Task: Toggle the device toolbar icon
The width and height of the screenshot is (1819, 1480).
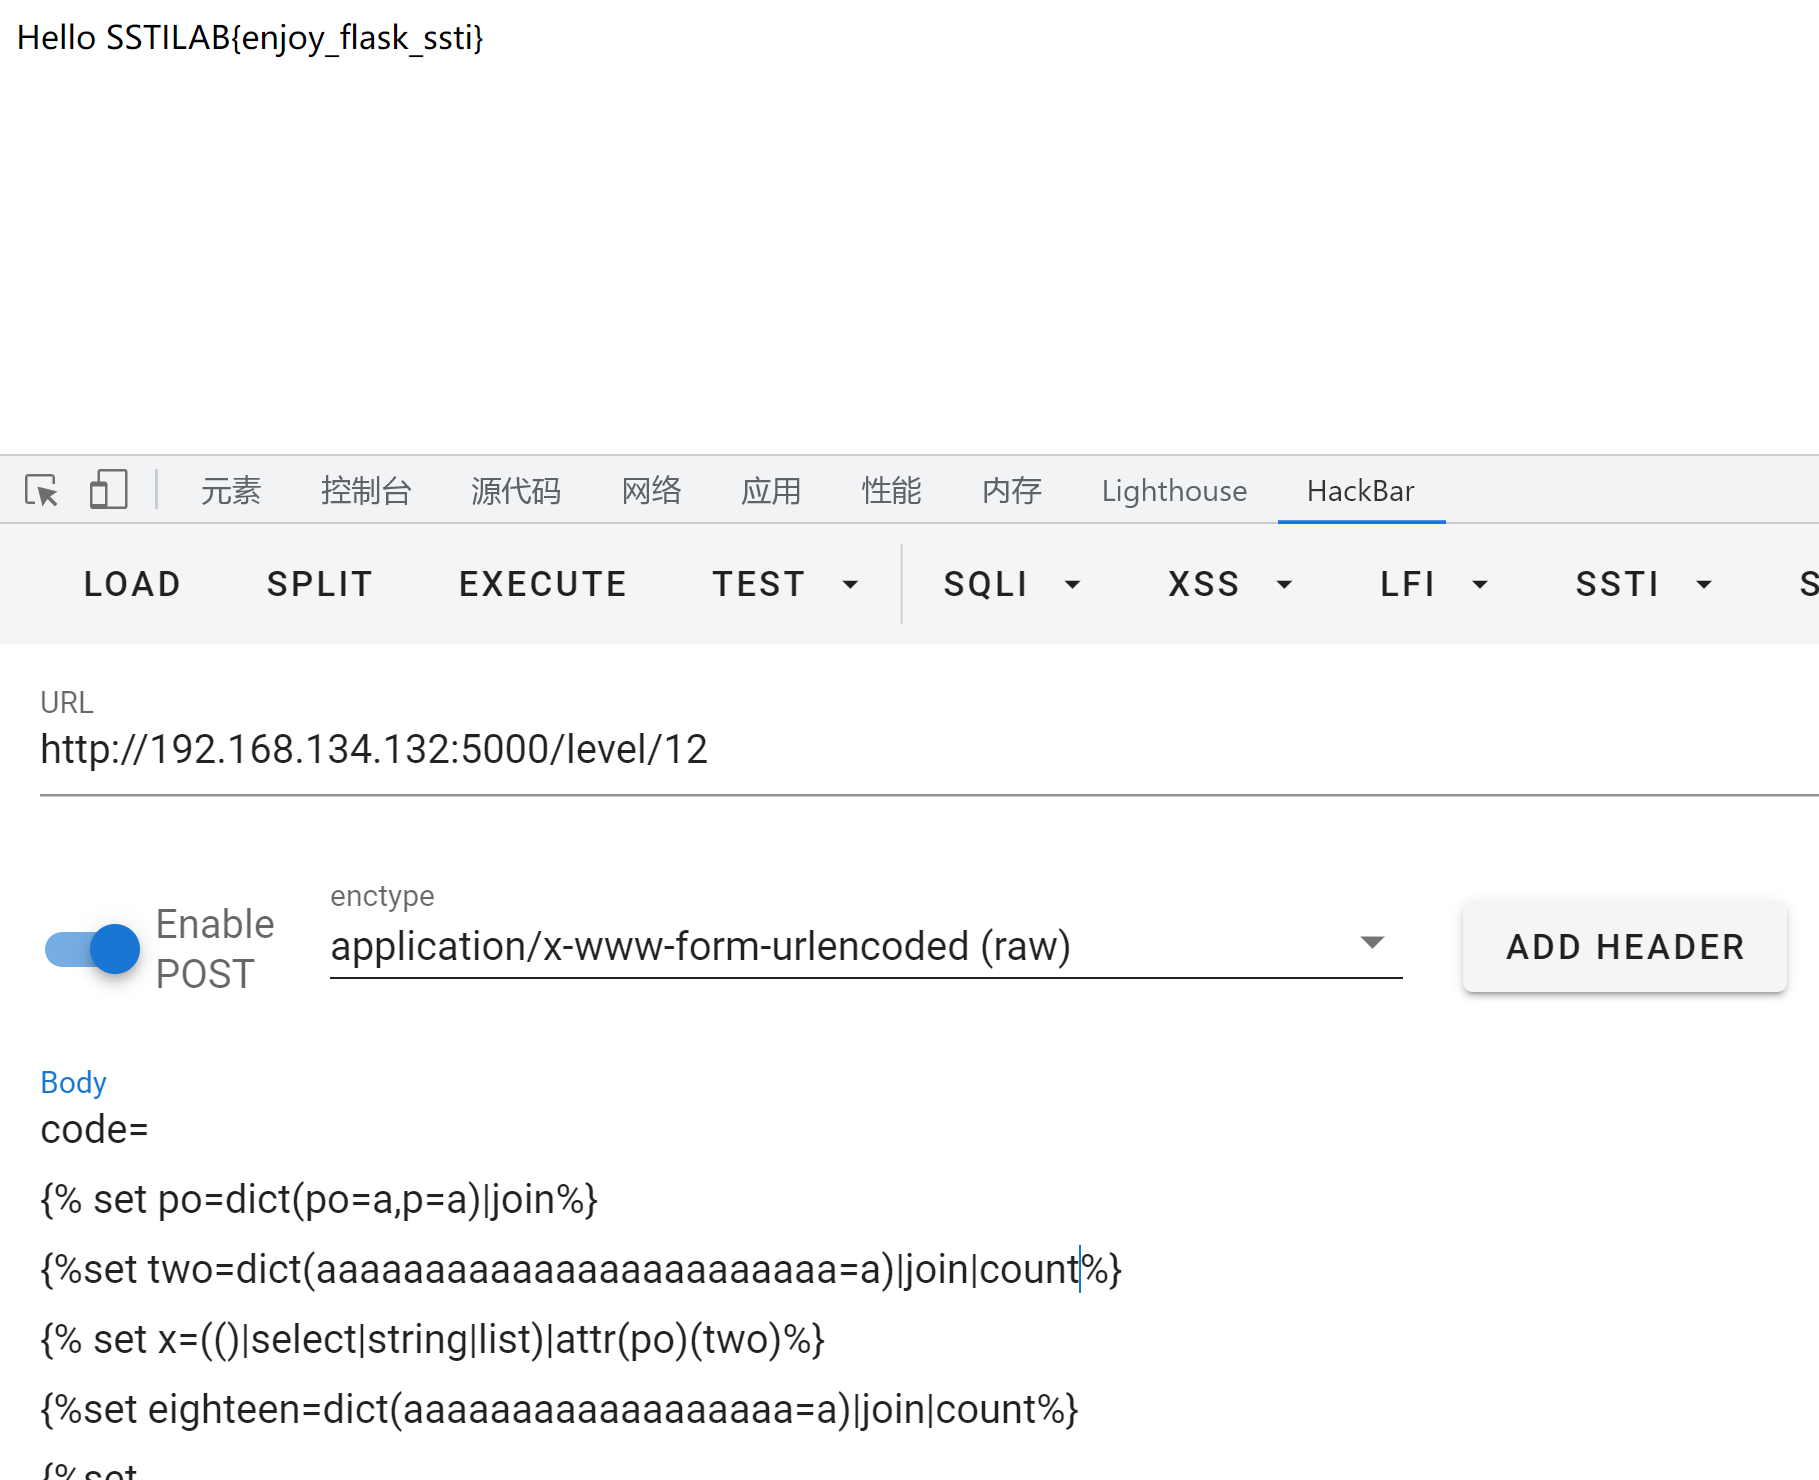Action: (x=108, y=490)
